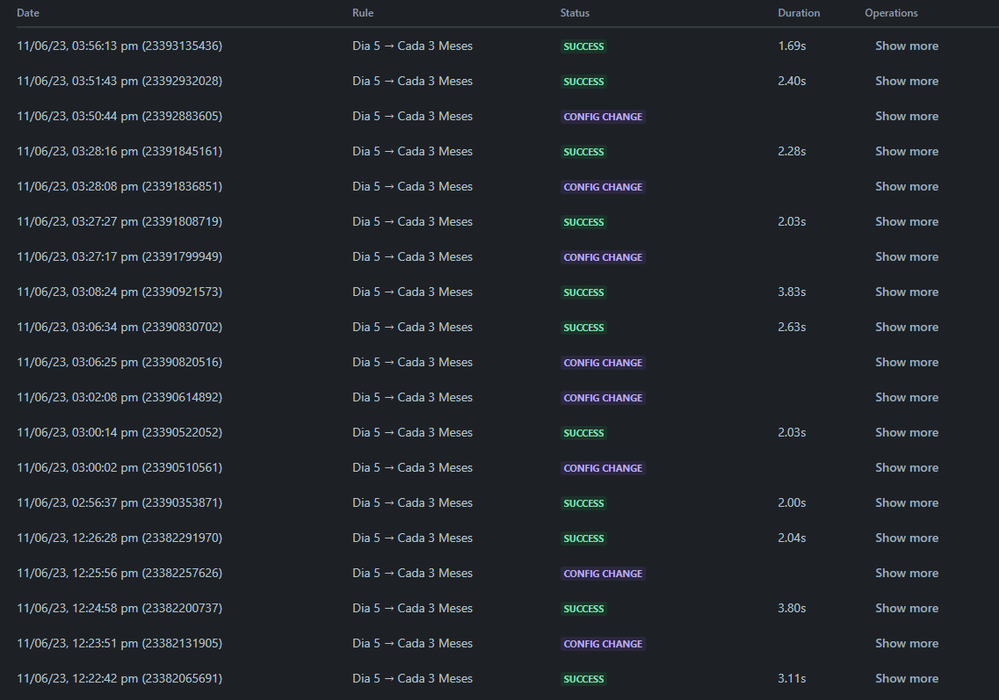Click the Date column header
Viewport: 999px width, 700px height.
28,13
